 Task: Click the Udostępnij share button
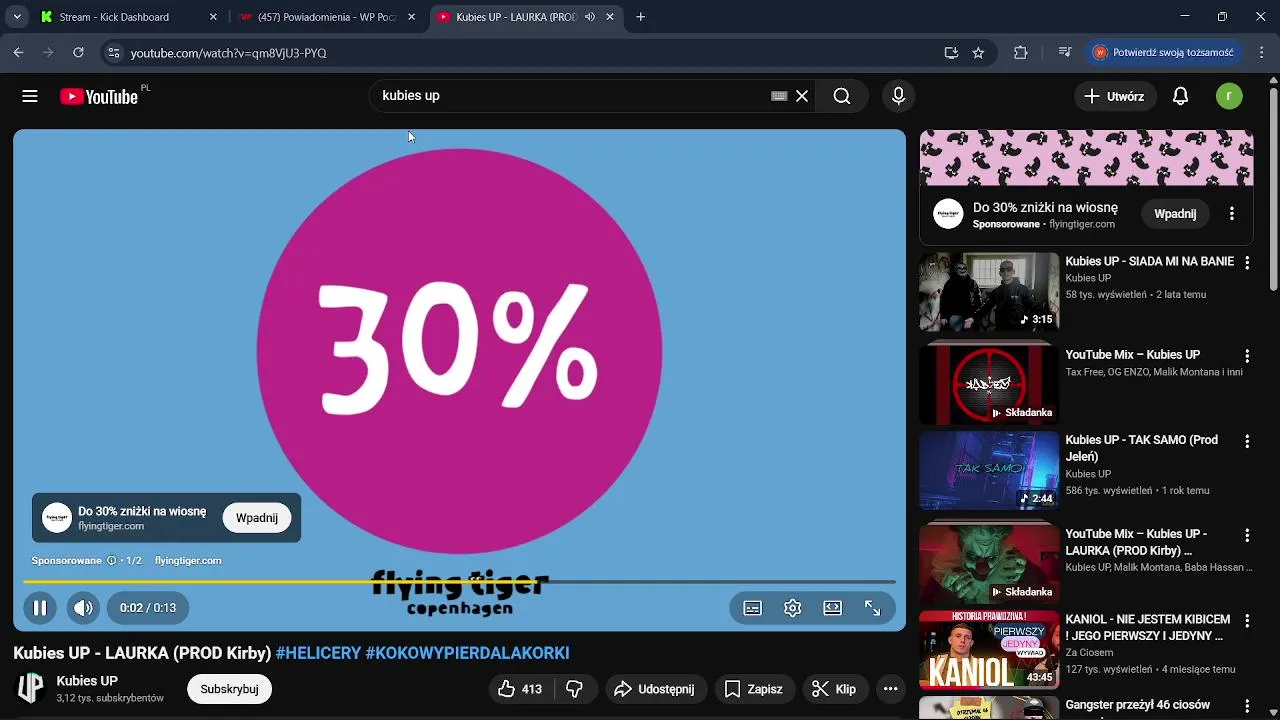coord(655,688)
